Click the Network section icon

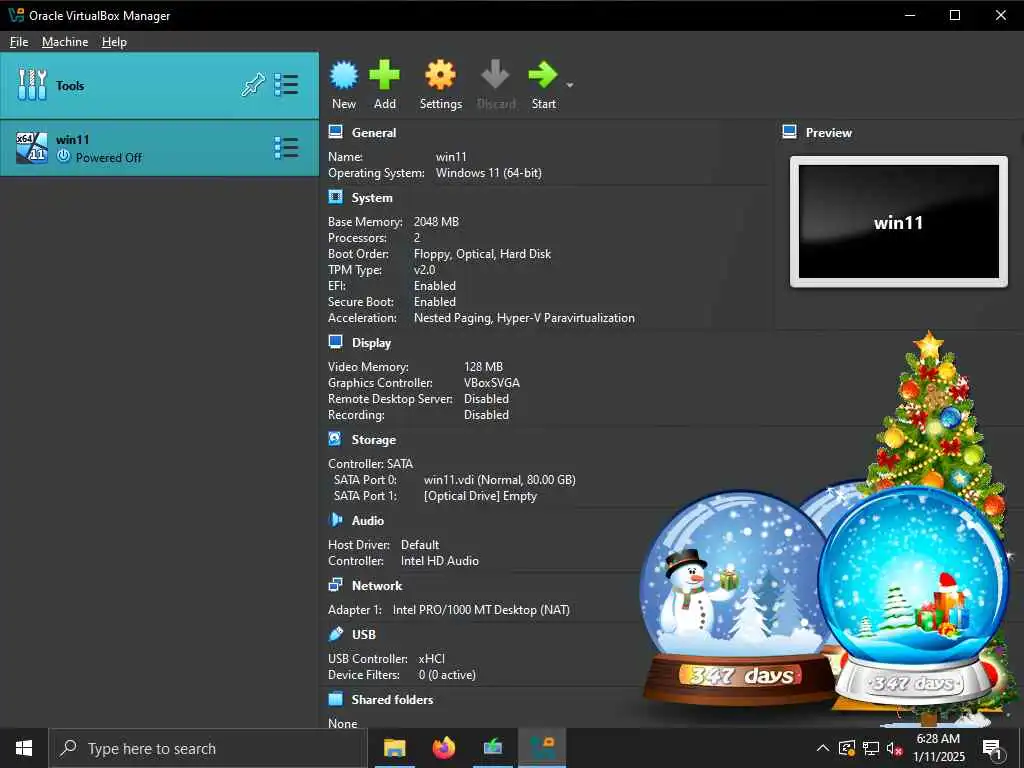click(x=336, y=584)
